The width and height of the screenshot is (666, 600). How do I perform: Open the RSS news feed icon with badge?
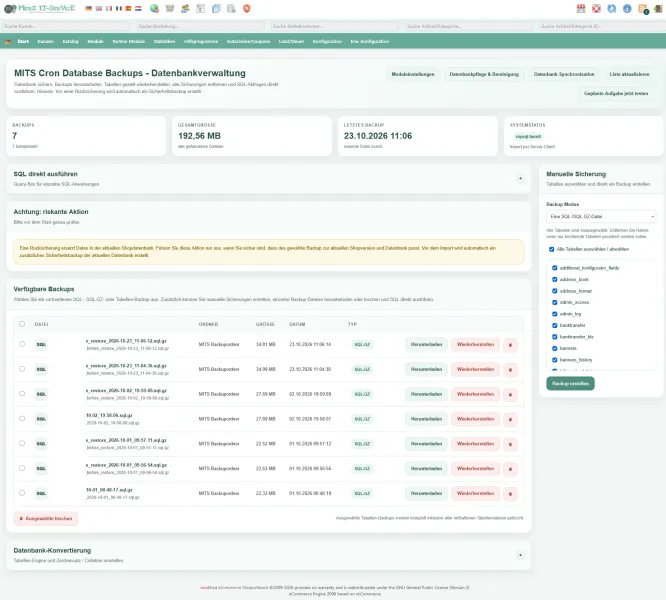coord(643,9)
